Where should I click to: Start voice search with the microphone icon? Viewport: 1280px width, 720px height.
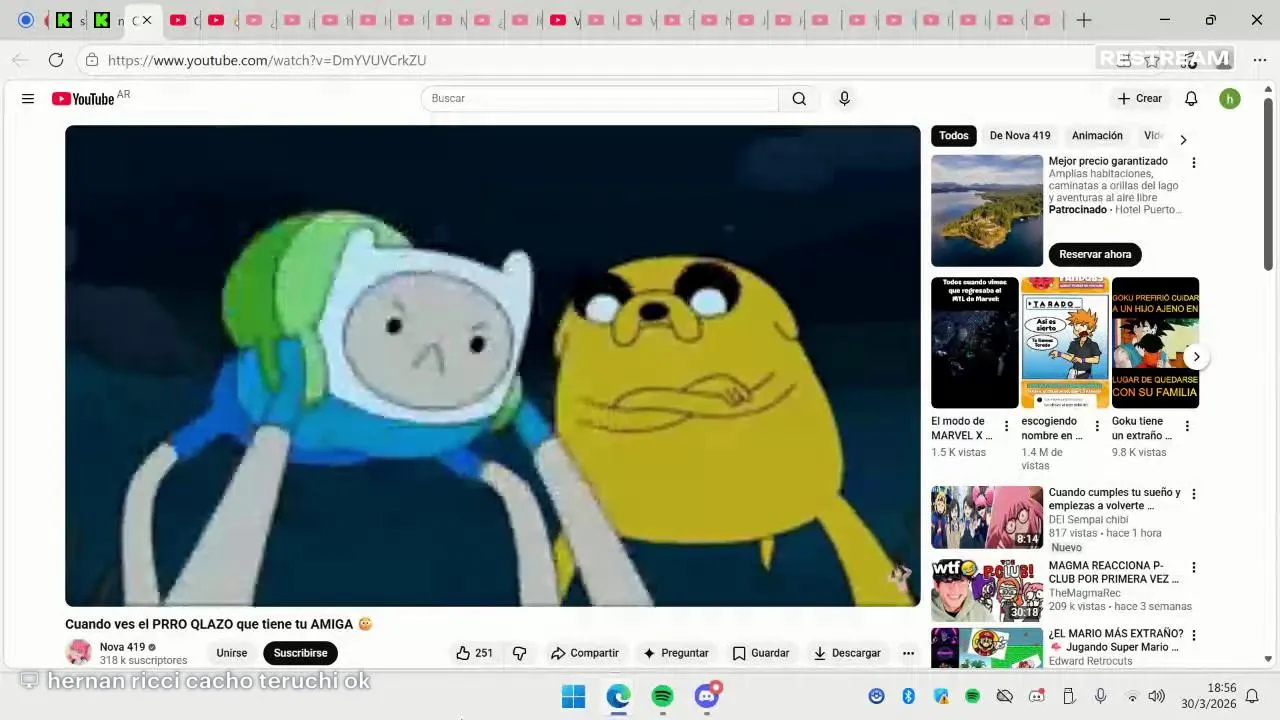[844, 98]
